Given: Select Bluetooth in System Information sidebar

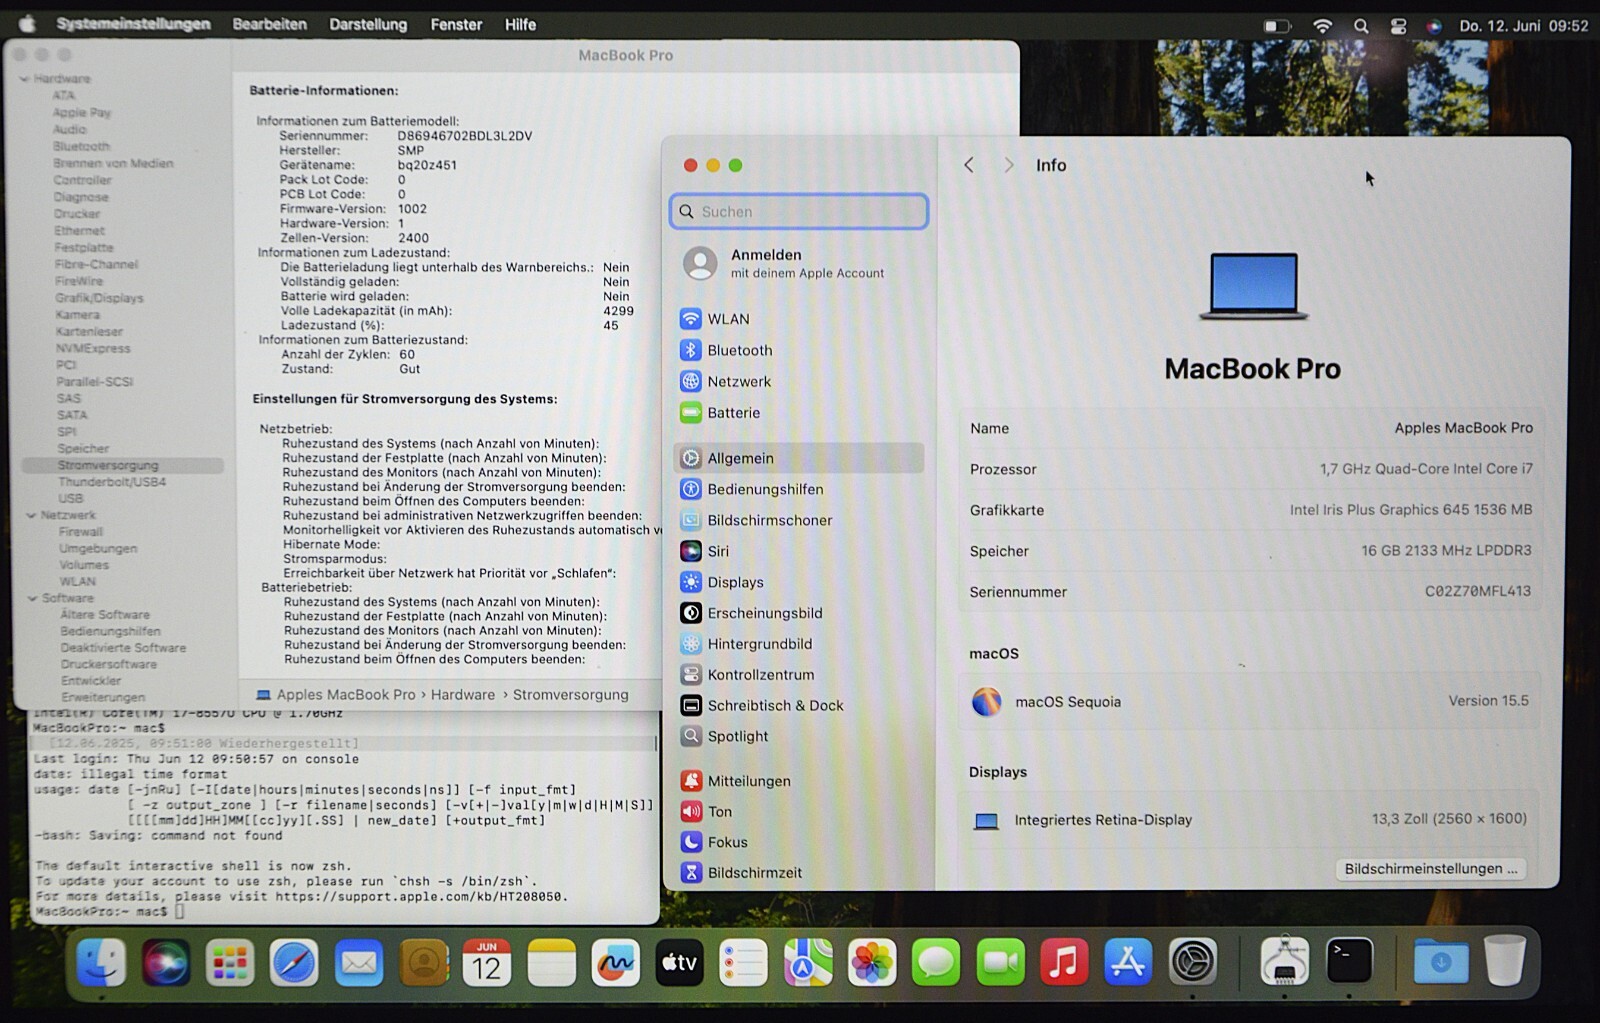Looking at the screenshot, I should coord(82,146).
